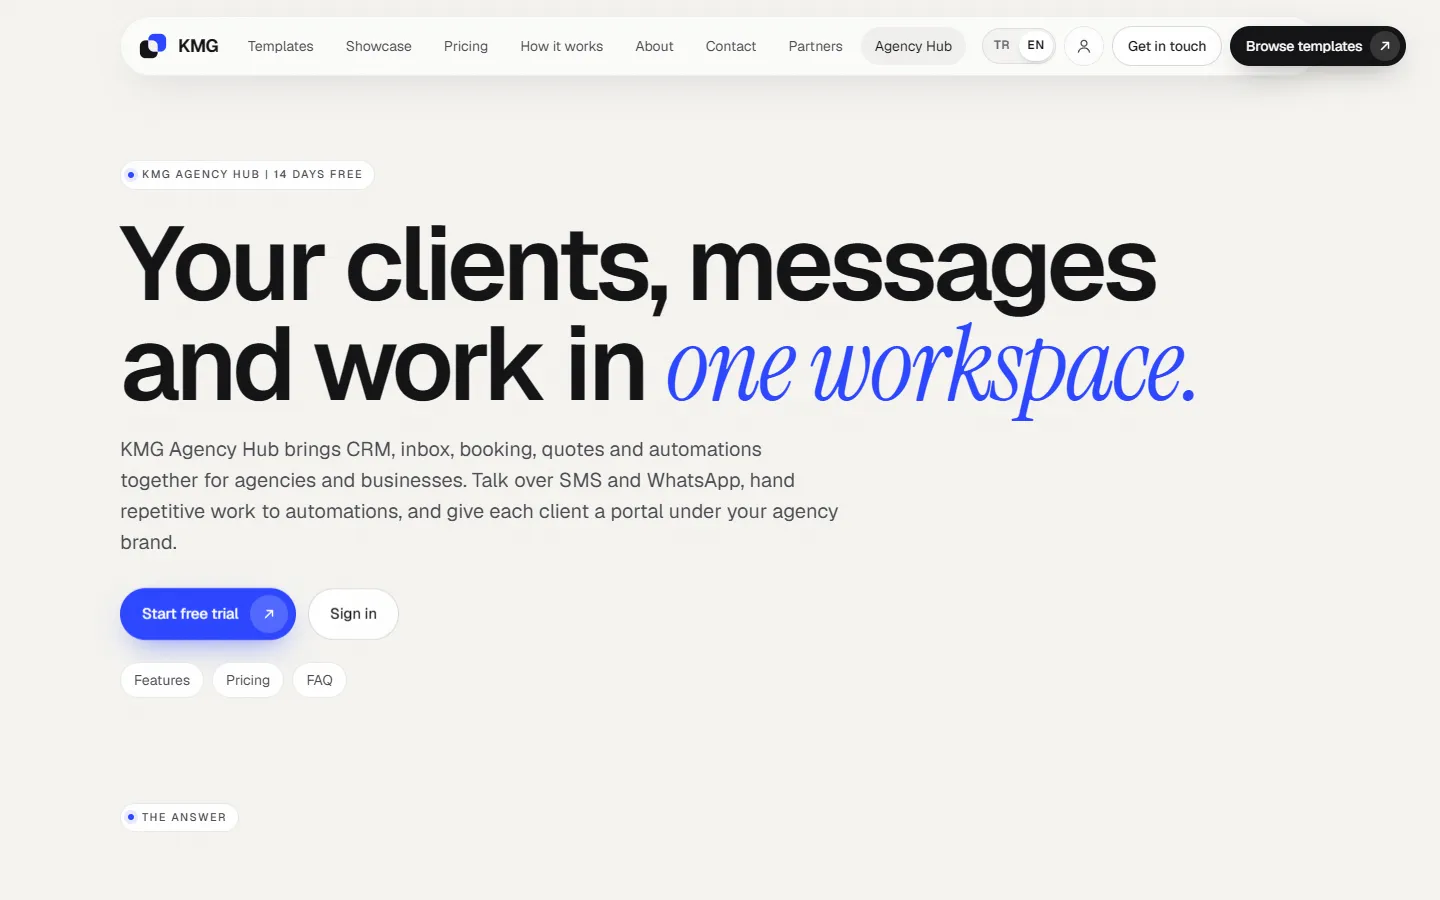Click the THE ANSWER section badge
Image resolution: width=1440 pixels, height=900 pixels.
(179, 817)
